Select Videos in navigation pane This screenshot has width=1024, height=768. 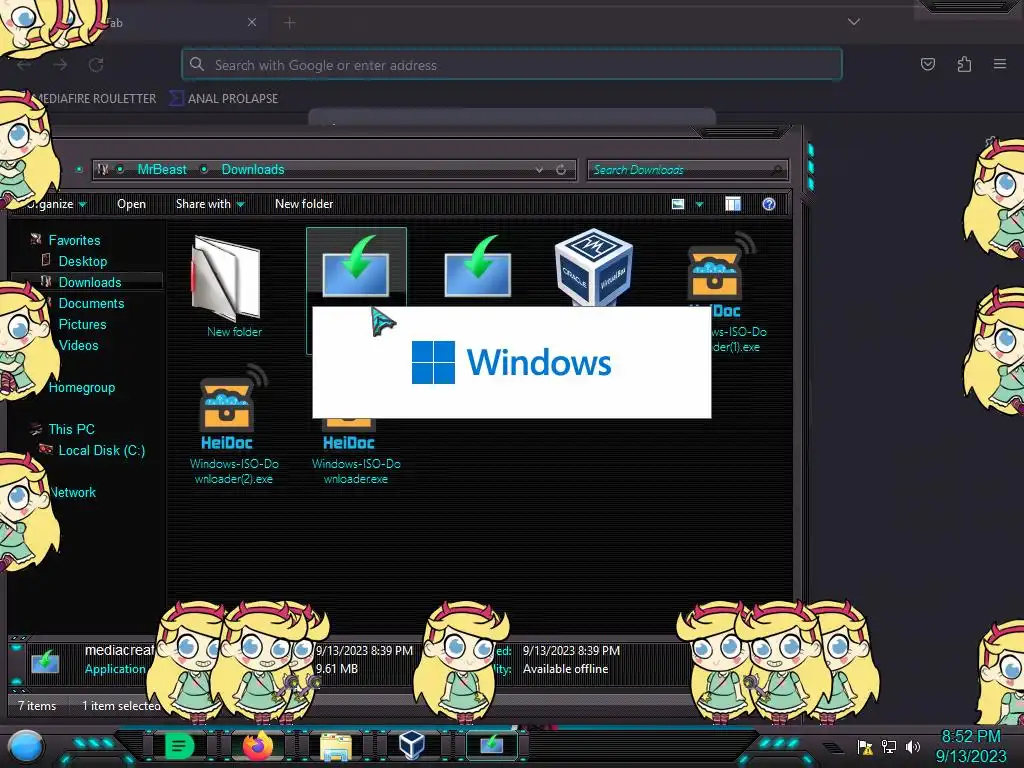coord(78,345)
